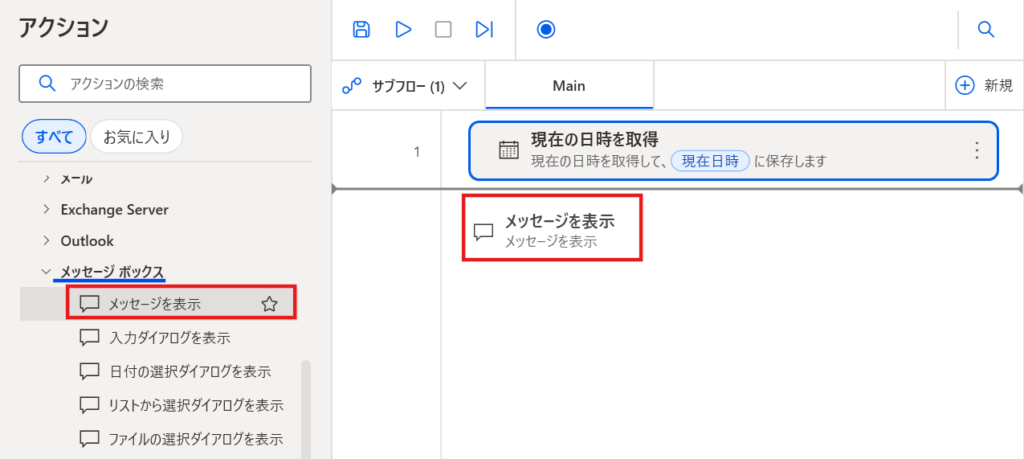Run the flow with the play icon
1024x459 pixels.
point(404,29)
